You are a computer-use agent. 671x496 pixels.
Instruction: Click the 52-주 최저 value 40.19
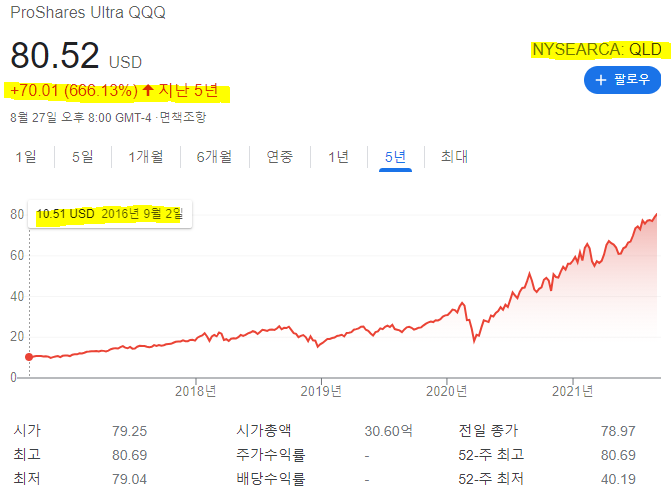618,479
